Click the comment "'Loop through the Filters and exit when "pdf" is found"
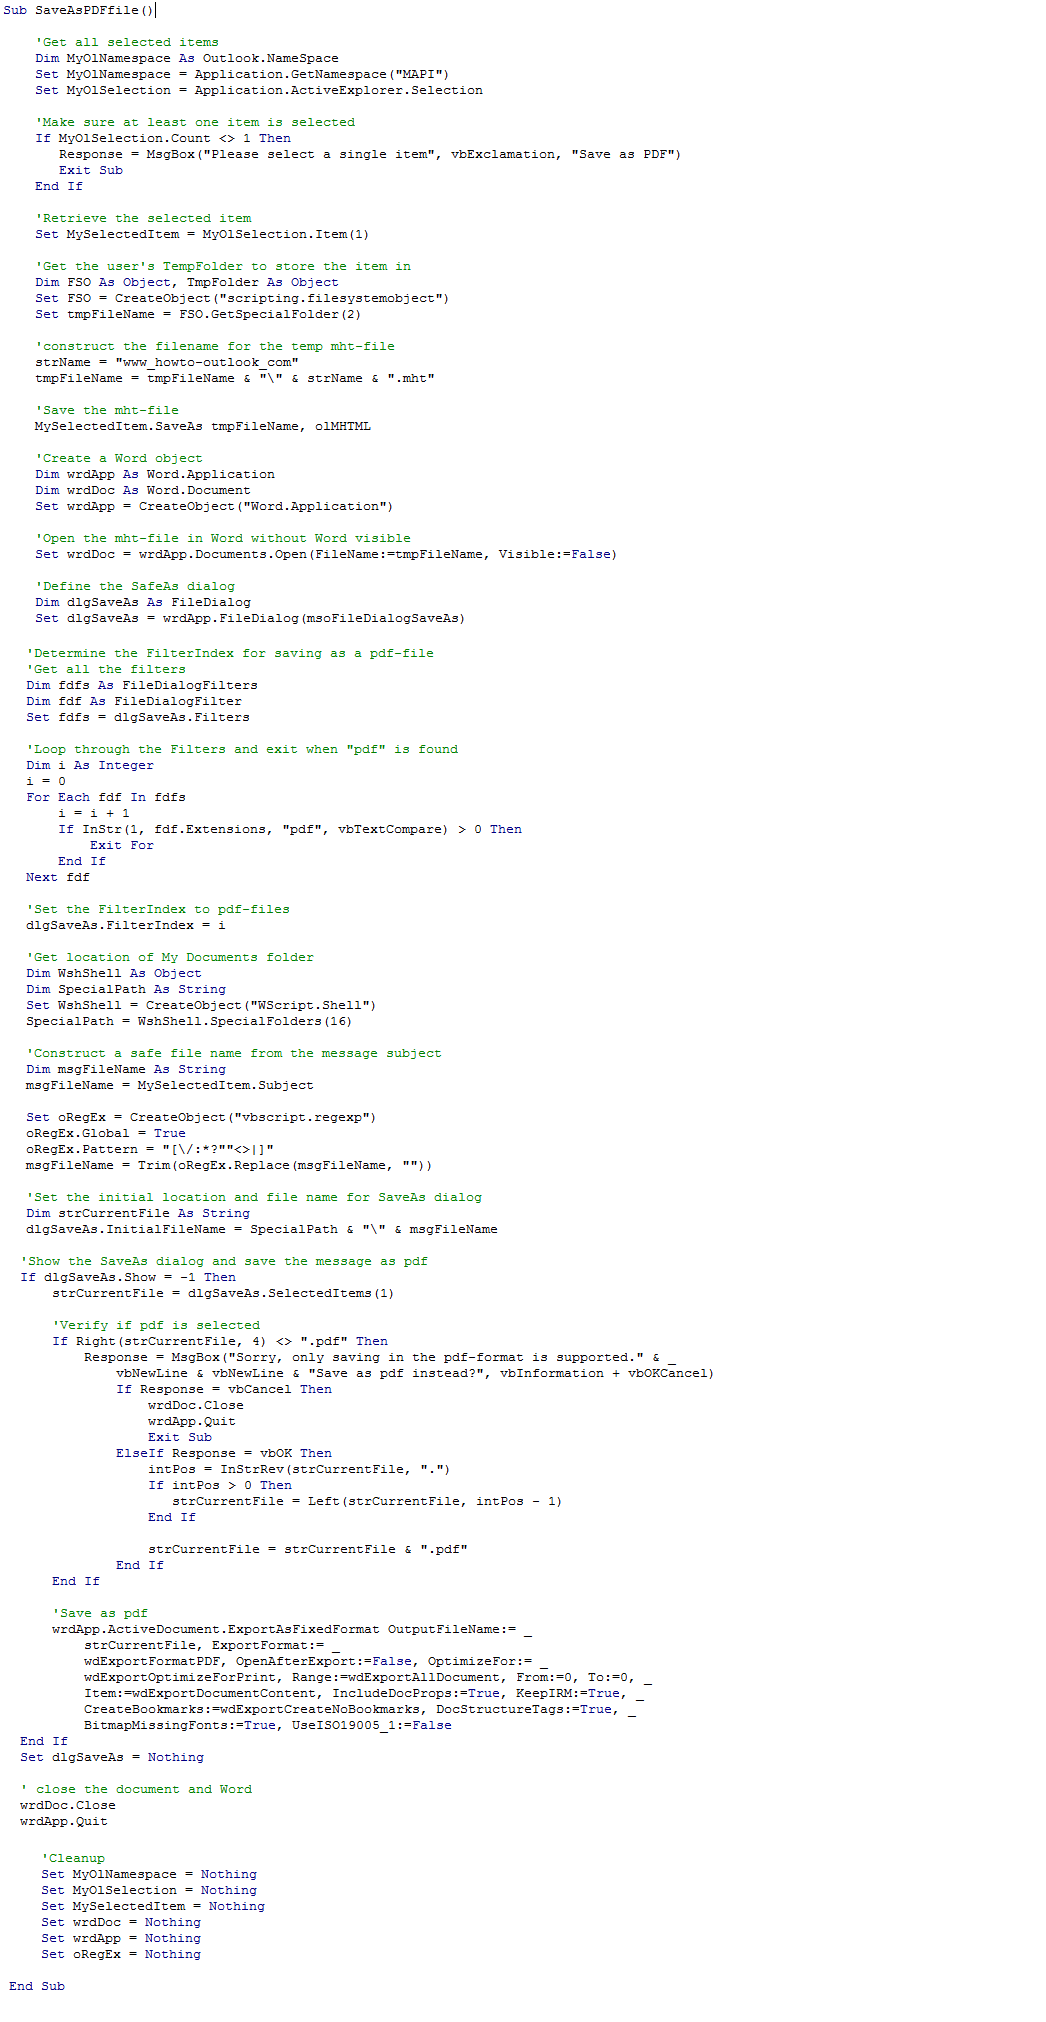 [242, 749]
